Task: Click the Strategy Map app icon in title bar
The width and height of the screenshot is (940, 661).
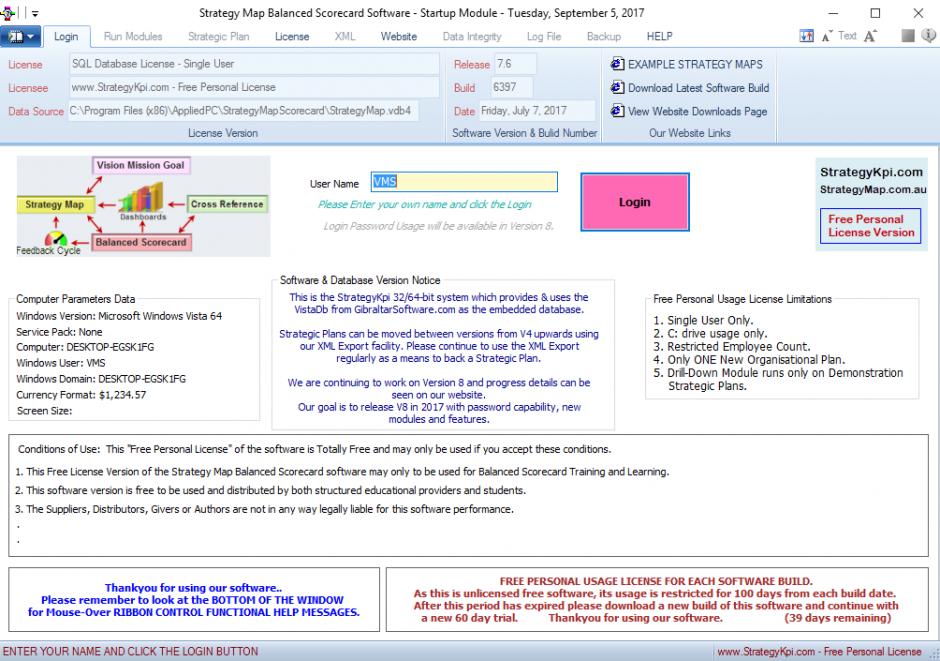Action: click(x=7, y=13)
